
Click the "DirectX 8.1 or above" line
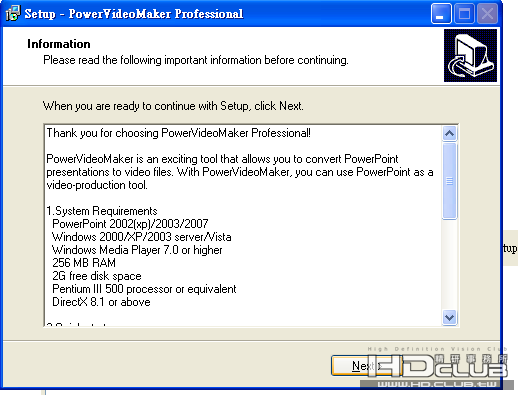click(101, 302)
